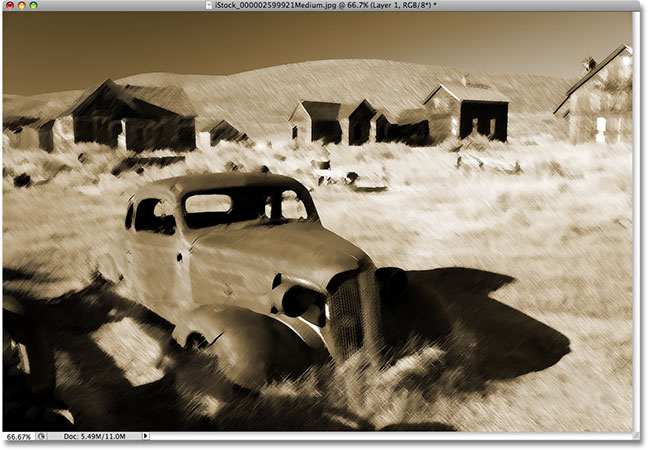Image resolution: width=648 pixels, height=450 pixels.
Task: Click the window resize grip at bottom-right corner
Action: (635, 436)
